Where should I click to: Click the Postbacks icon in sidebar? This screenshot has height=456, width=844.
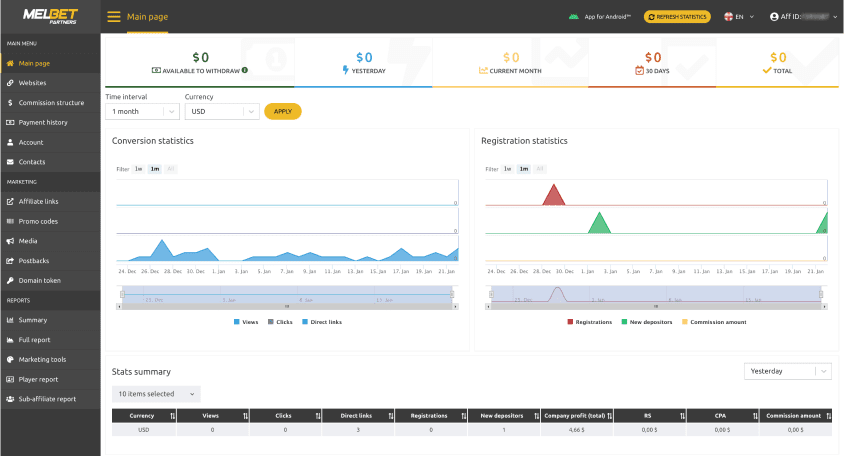coord(9,260)
